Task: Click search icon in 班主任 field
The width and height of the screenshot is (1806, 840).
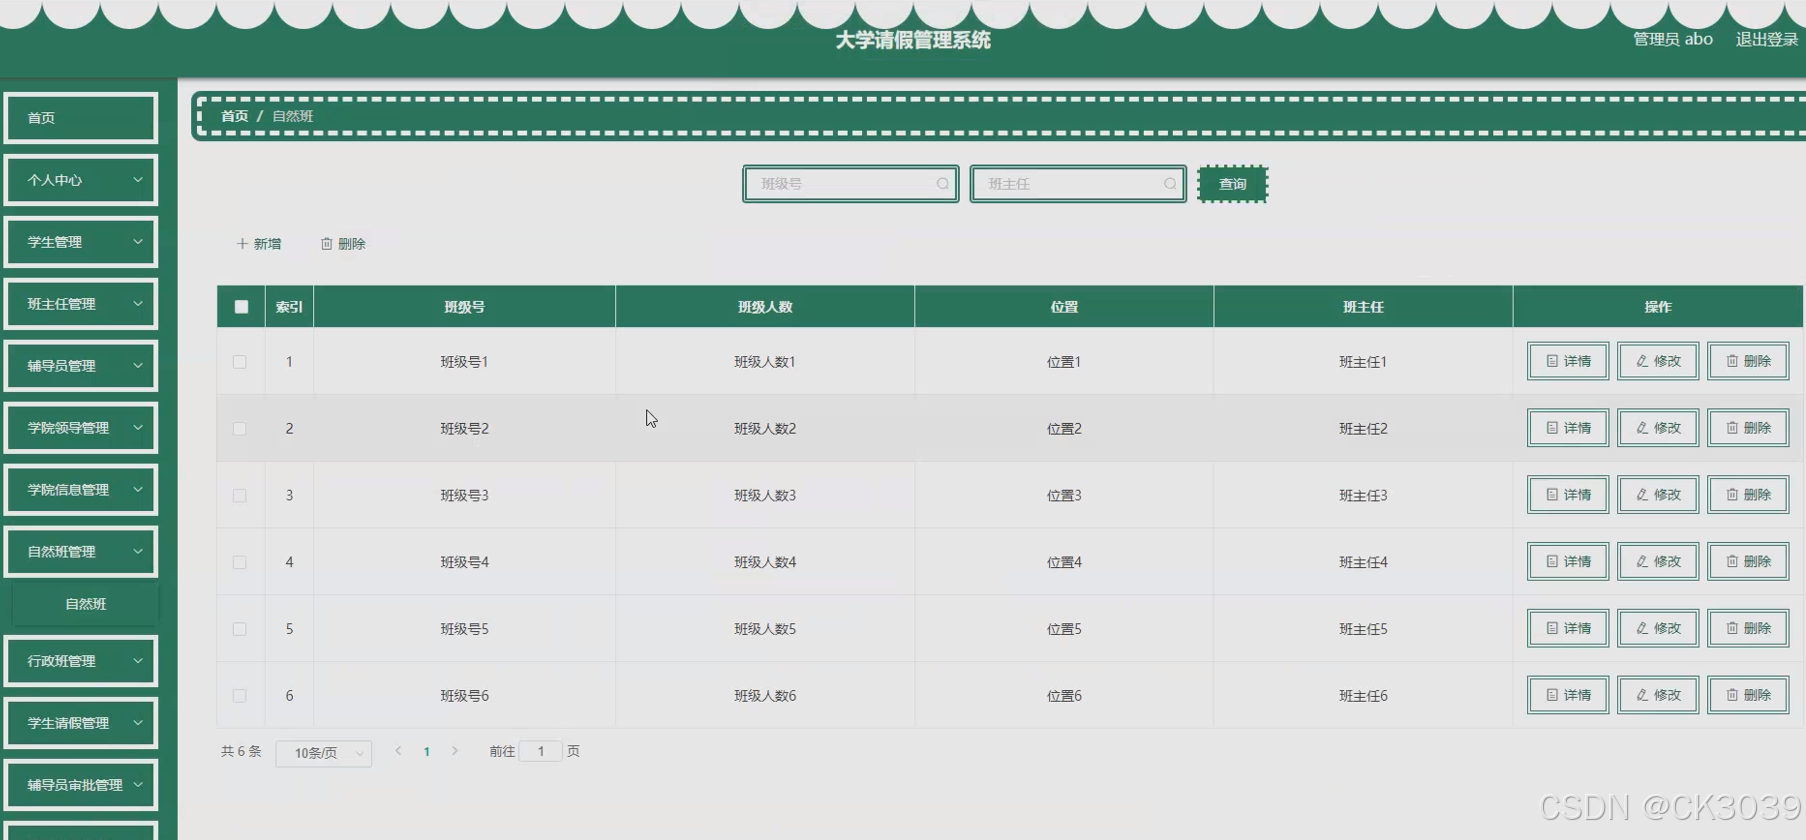Action: (1170, 184)
